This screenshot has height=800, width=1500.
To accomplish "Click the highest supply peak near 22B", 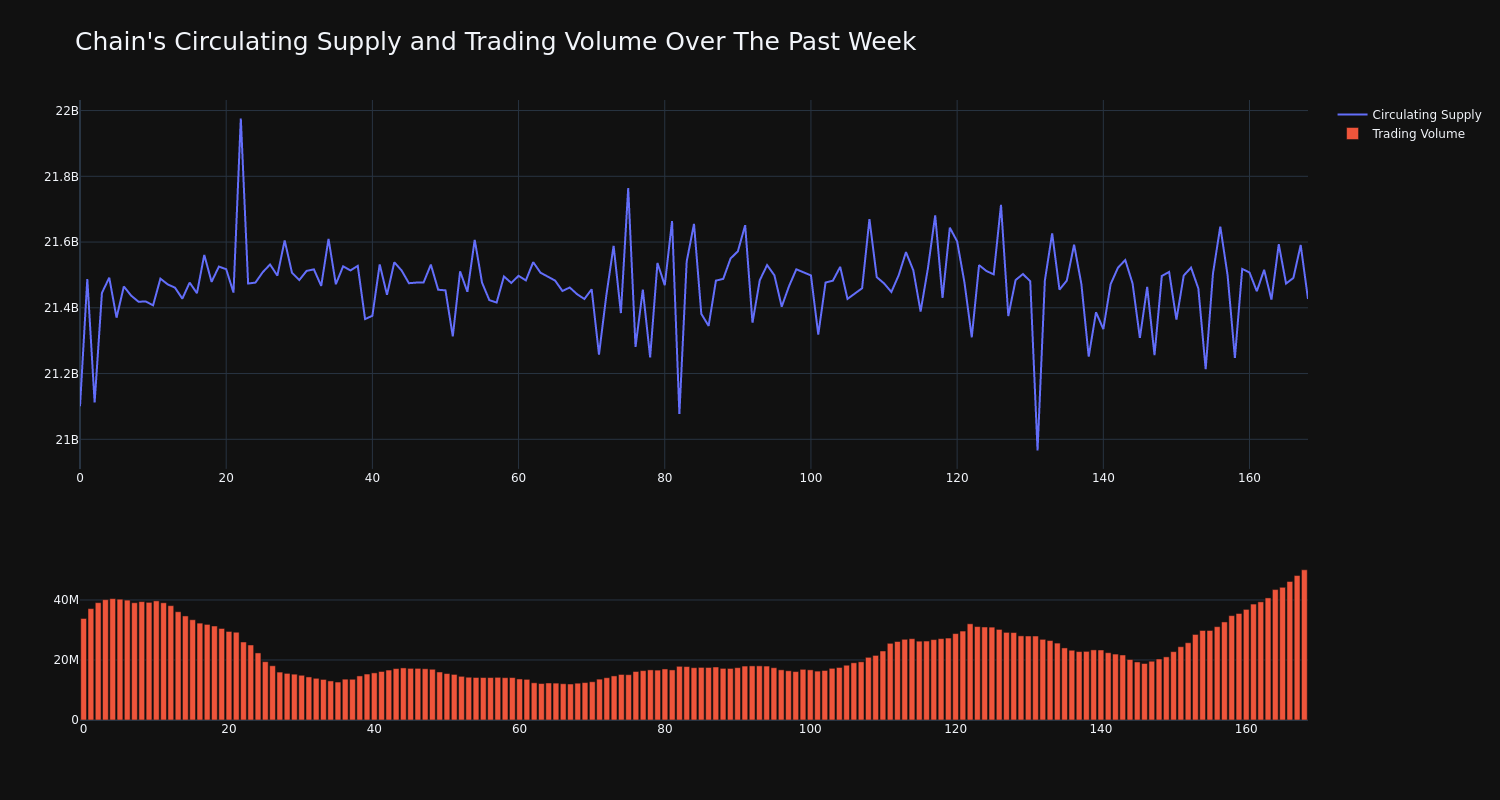I will [x=240, y=119].
